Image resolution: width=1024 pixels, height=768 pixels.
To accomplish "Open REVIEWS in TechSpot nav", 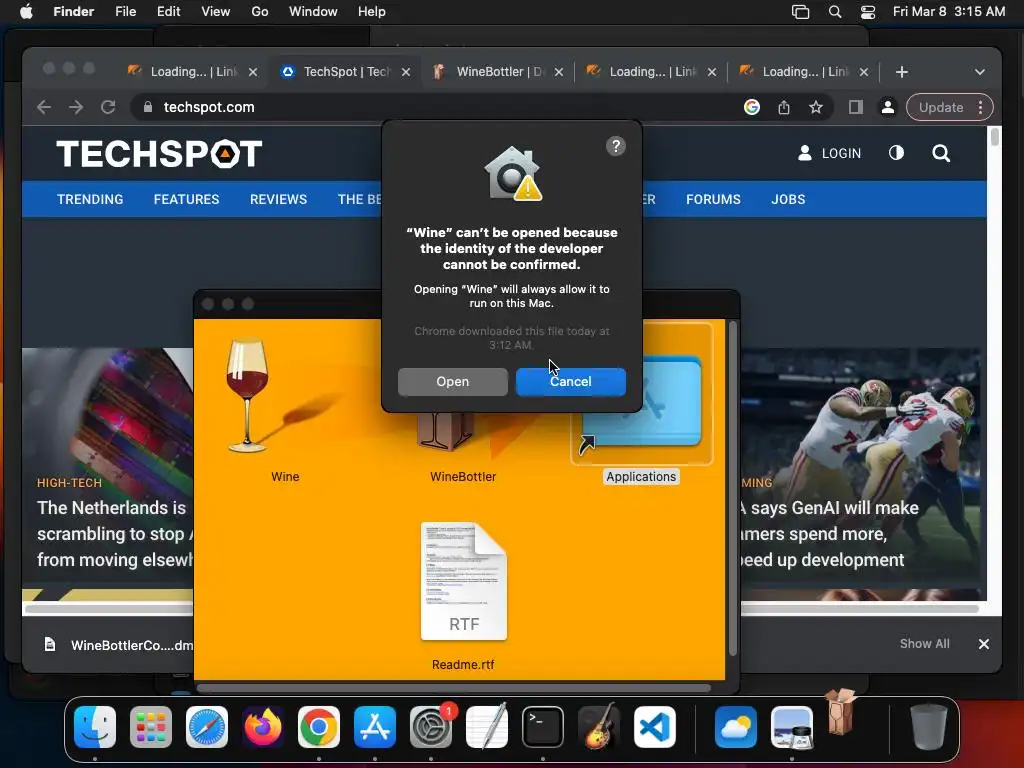I will [278, 199].
